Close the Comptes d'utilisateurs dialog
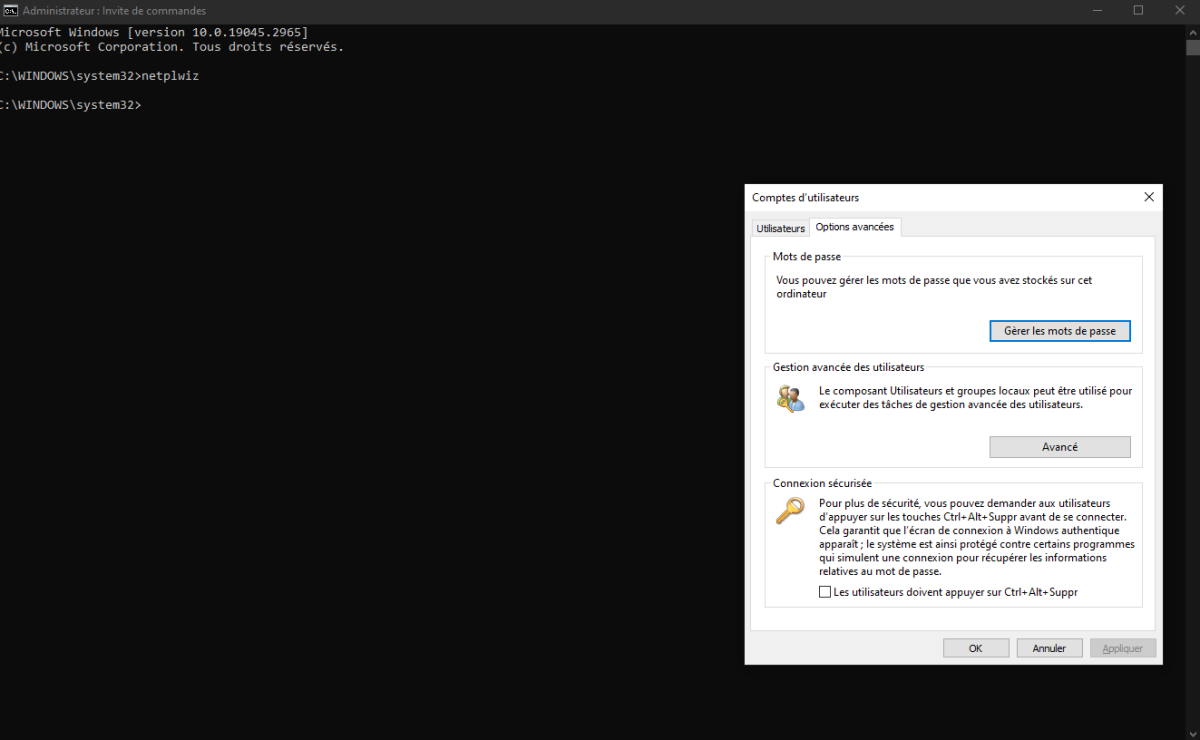This screenshot has height=740, width=1200. coord(1148,196)
